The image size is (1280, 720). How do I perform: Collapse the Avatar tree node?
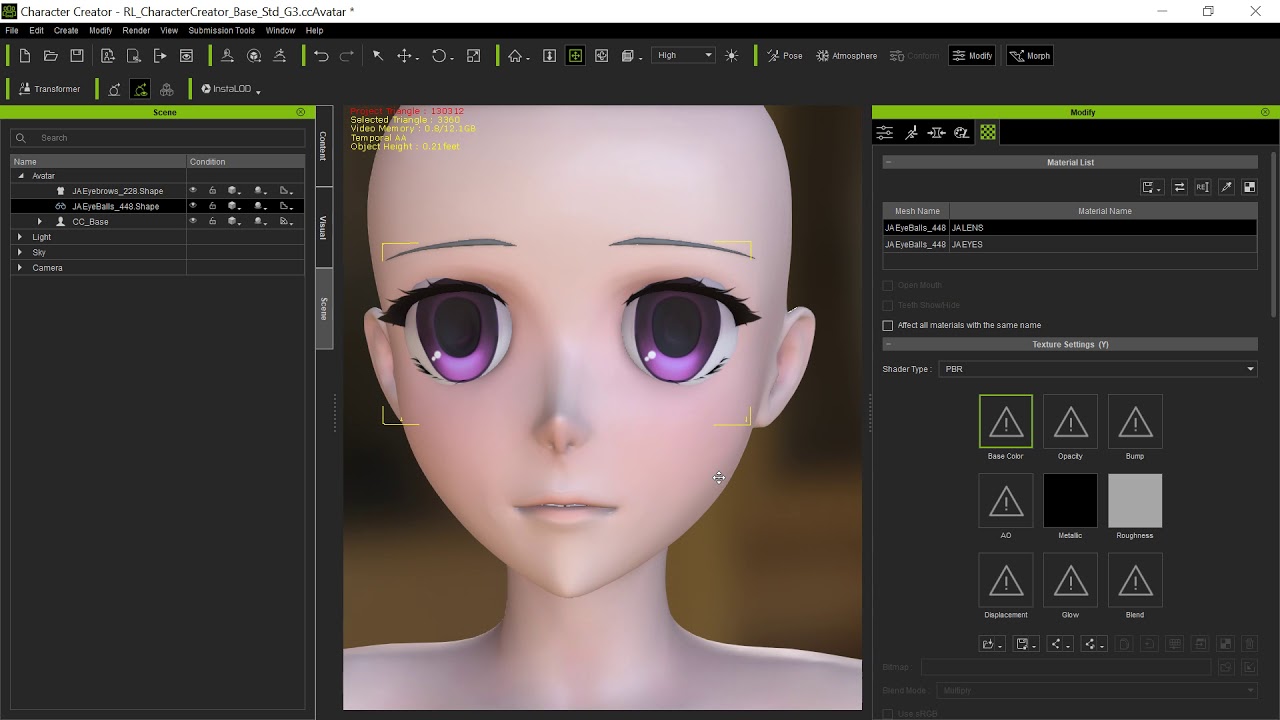tap(20, 176)
